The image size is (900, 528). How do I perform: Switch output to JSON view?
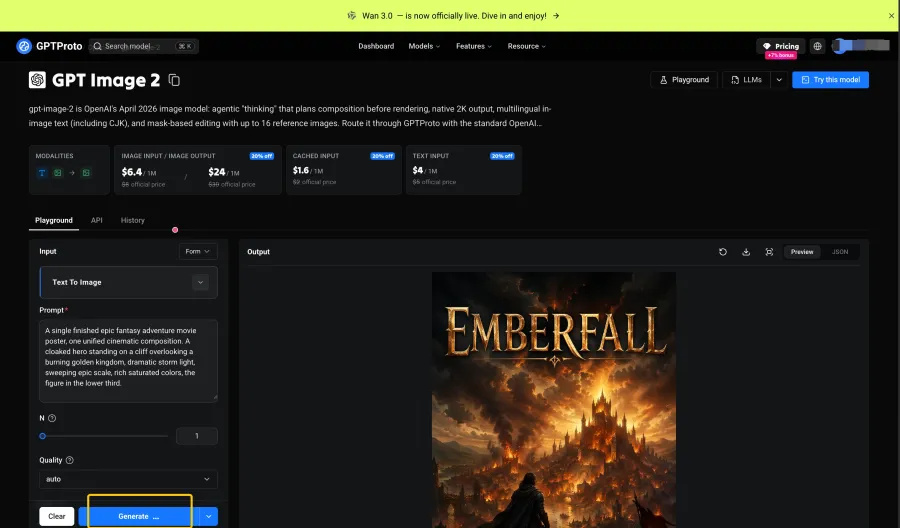(x=840, y=252)
